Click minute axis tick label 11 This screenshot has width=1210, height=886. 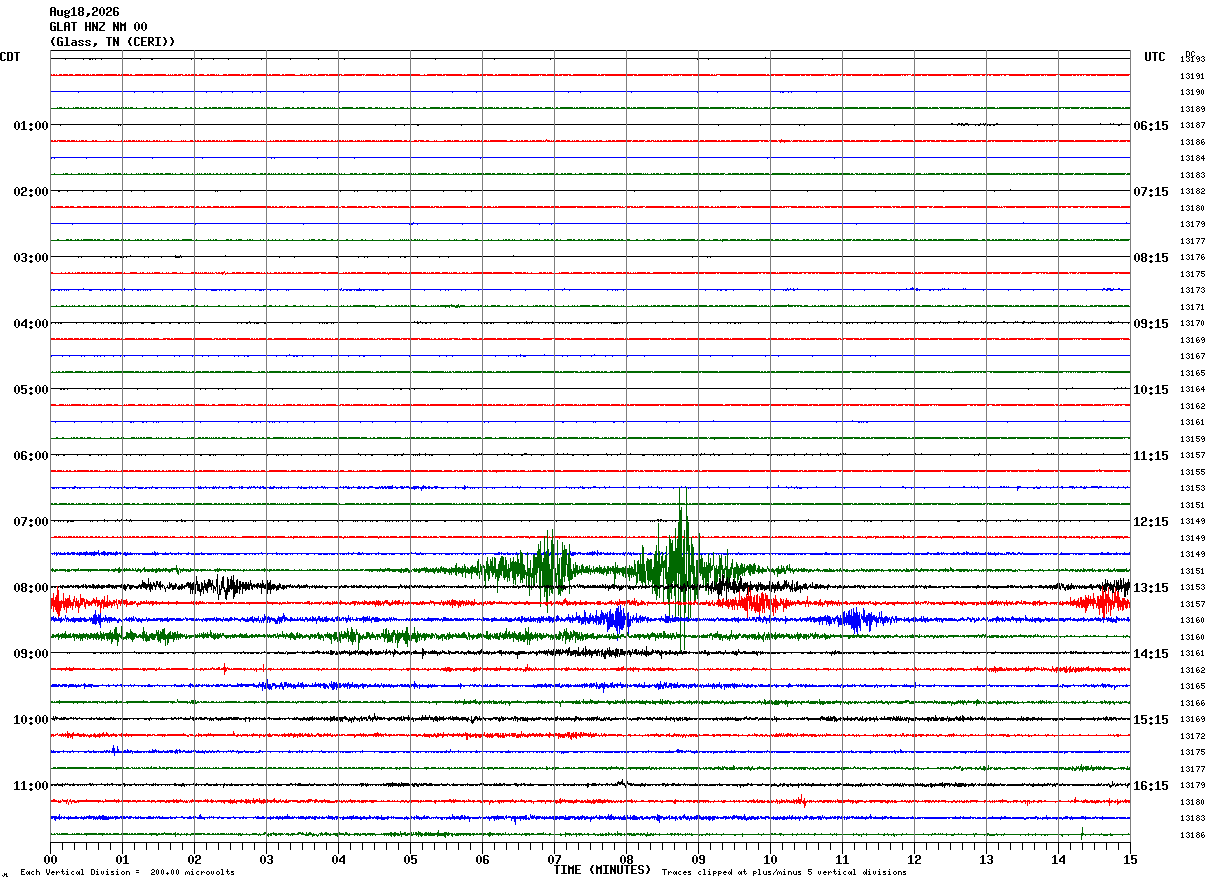click(x=842, y=859)
